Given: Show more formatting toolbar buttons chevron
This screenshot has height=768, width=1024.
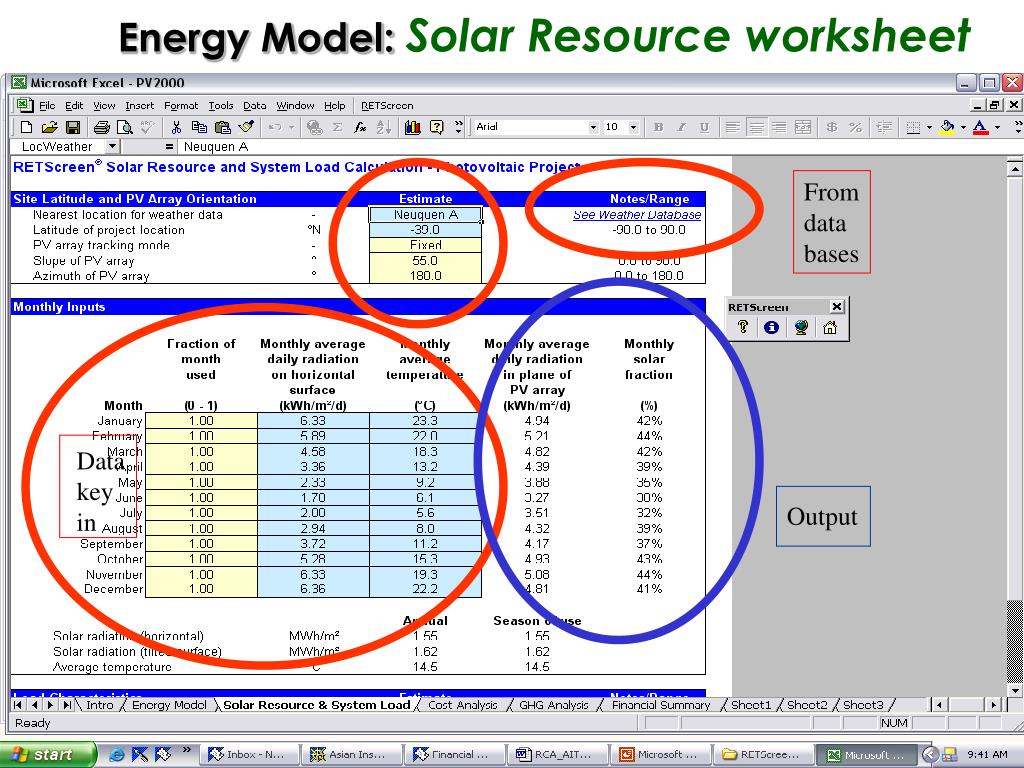Looking at the screenshot, I should point(1017,127).
